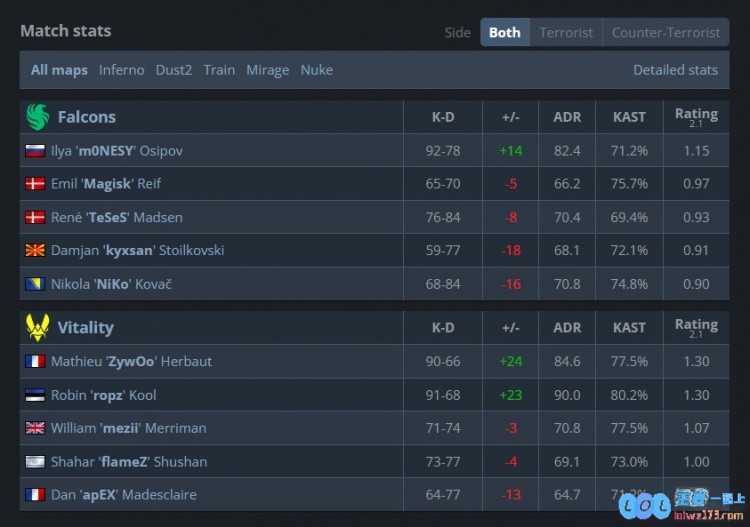
Task: Open the Nuke map tab
Action: [317, 70]
